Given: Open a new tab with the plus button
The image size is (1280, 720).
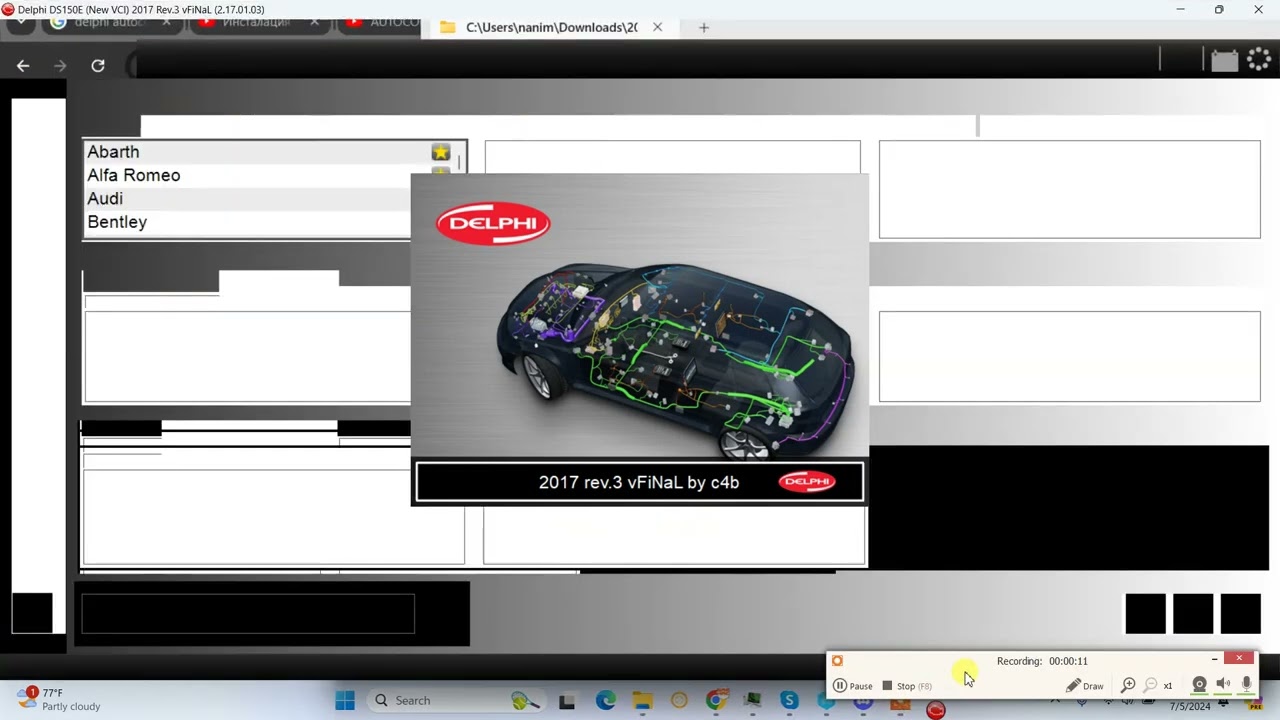Looking at the screenshot, I should 703,27.
